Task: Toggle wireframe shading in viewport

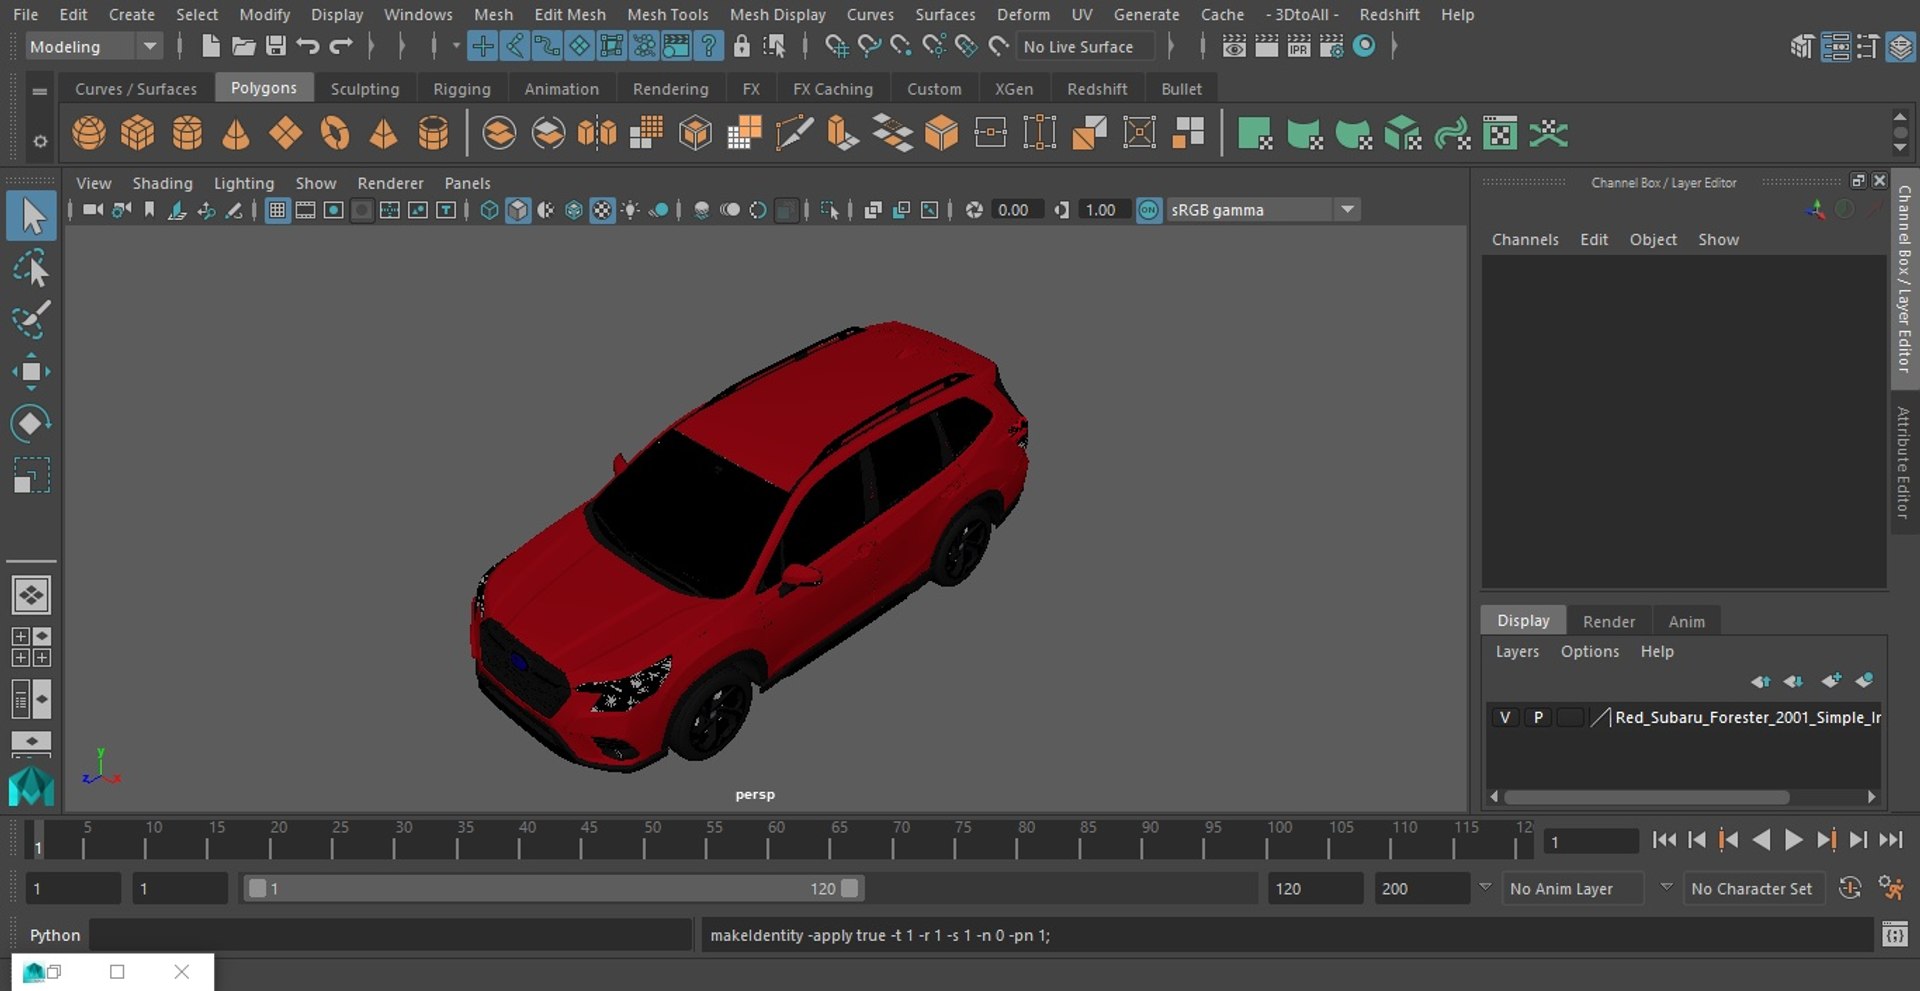Action: coord(489,210)
